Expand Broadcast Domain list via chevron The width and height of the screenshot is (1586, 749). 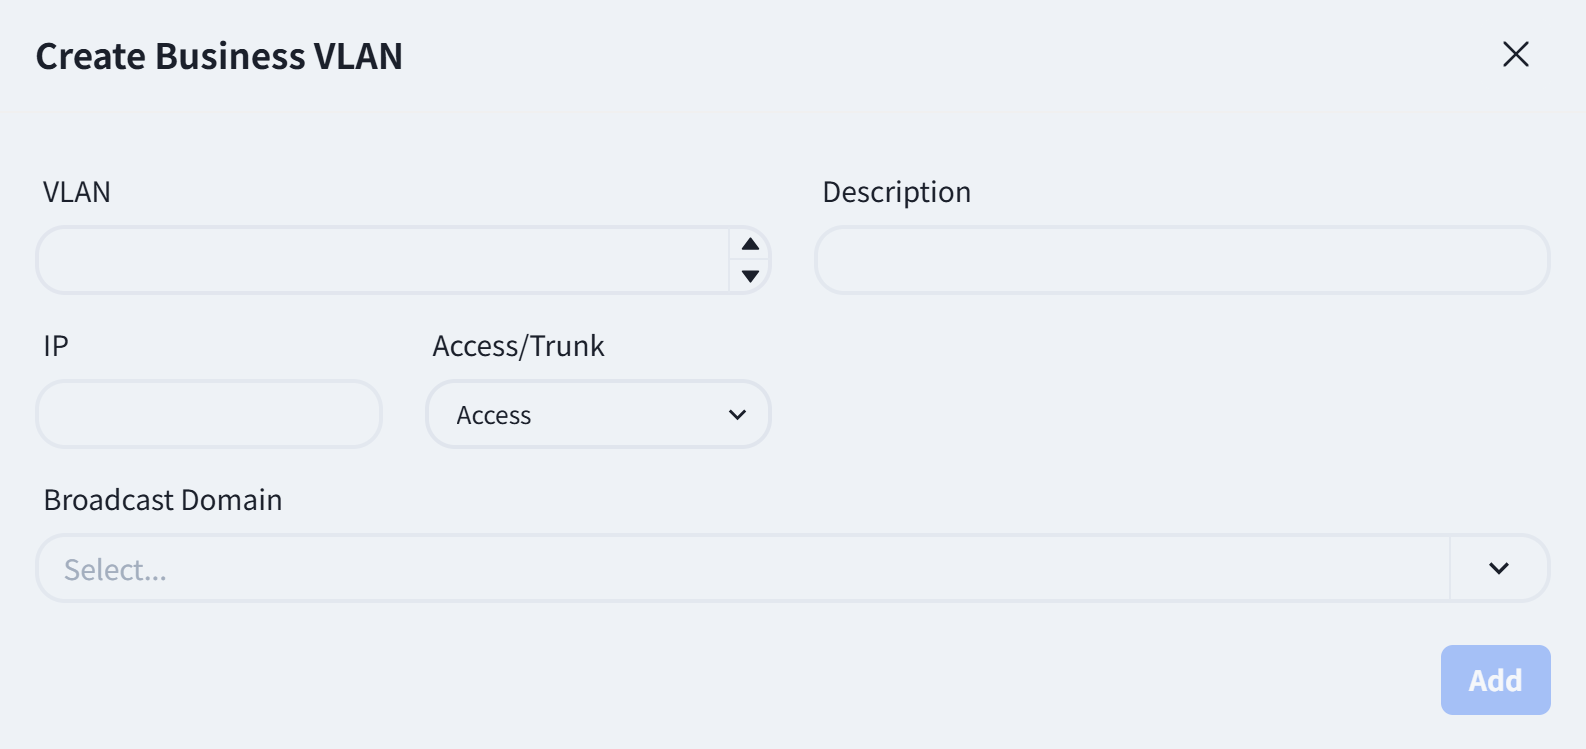[x=1499, y=568]
